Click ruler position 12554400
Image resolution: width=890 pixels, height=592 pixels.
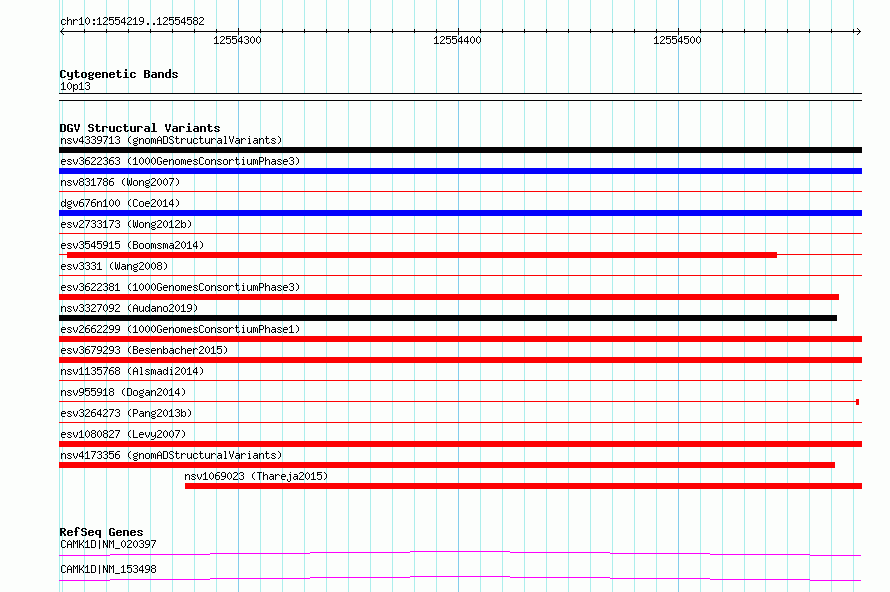click(457, 40)
